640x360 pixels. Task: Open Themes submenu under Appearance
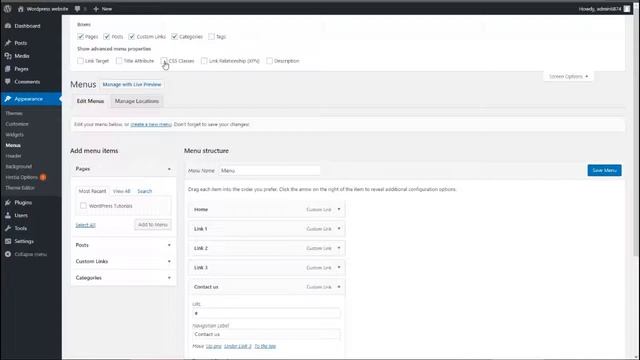tap(14, 113)
